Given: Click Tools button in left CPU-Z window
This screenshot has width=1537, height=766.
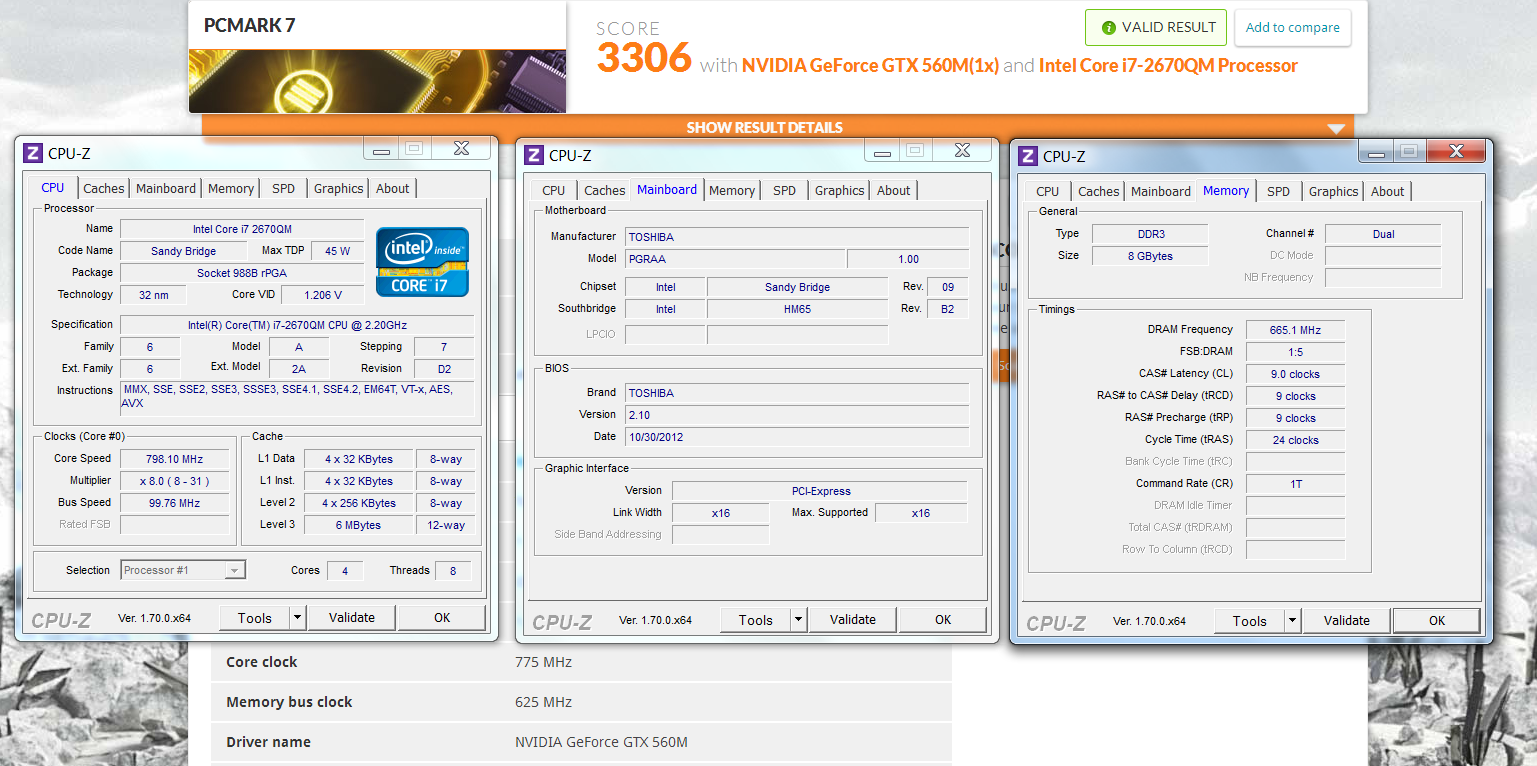Looking at the screenshot, I should [x=254, y=618].
